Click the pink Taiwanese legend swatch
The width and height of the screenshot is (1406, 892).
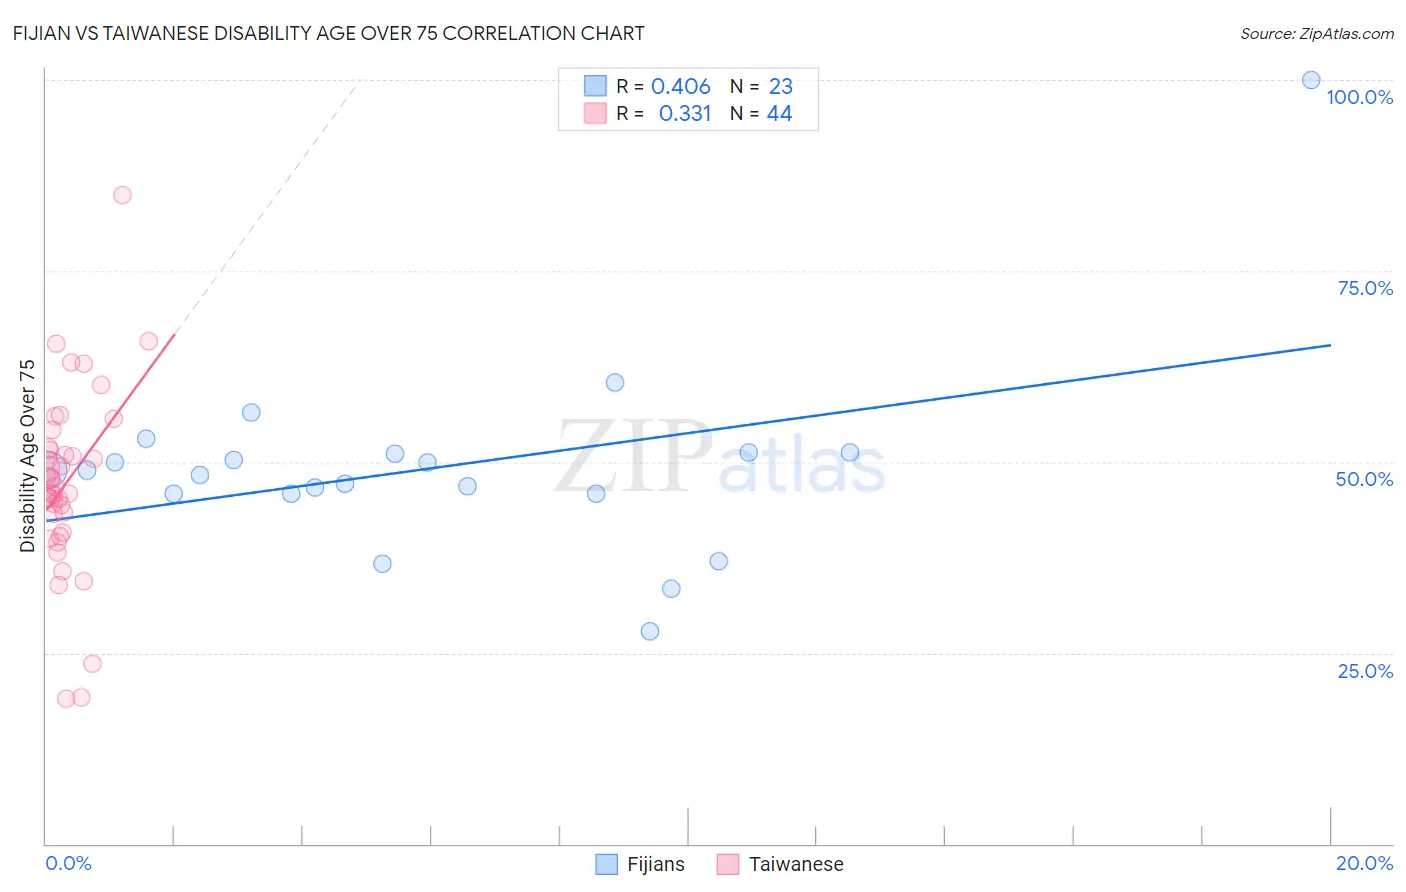coord(728,864)
